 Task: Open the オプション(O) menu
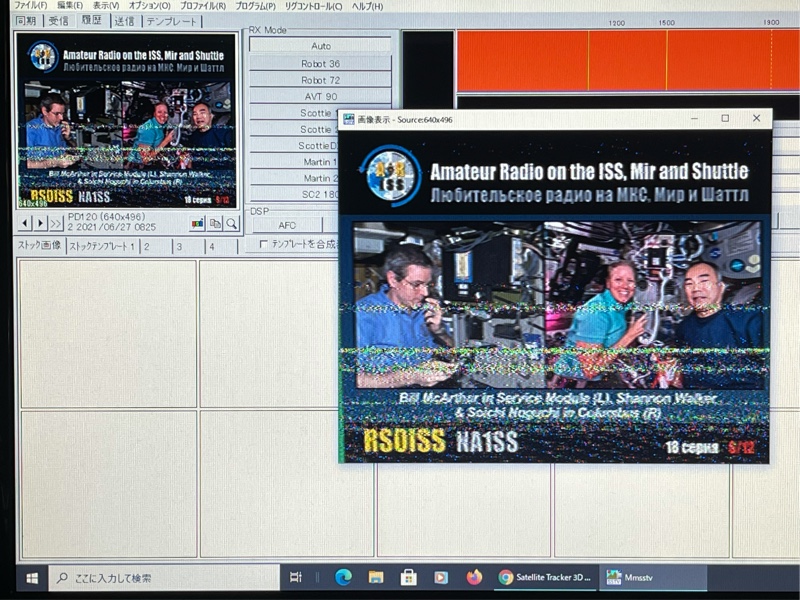(x=149, y=6)
